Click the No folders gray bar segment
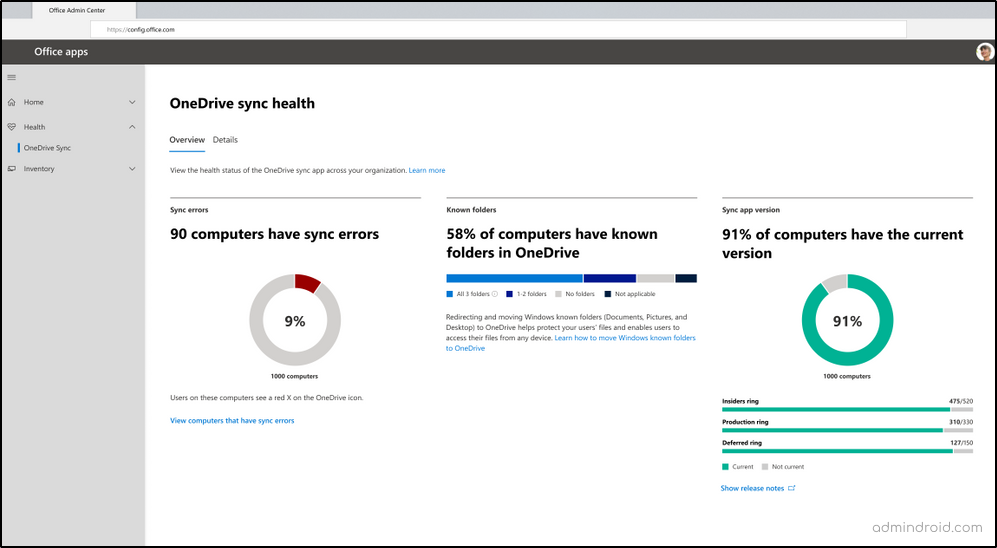 pyautogui.click(x=656, y=278)
